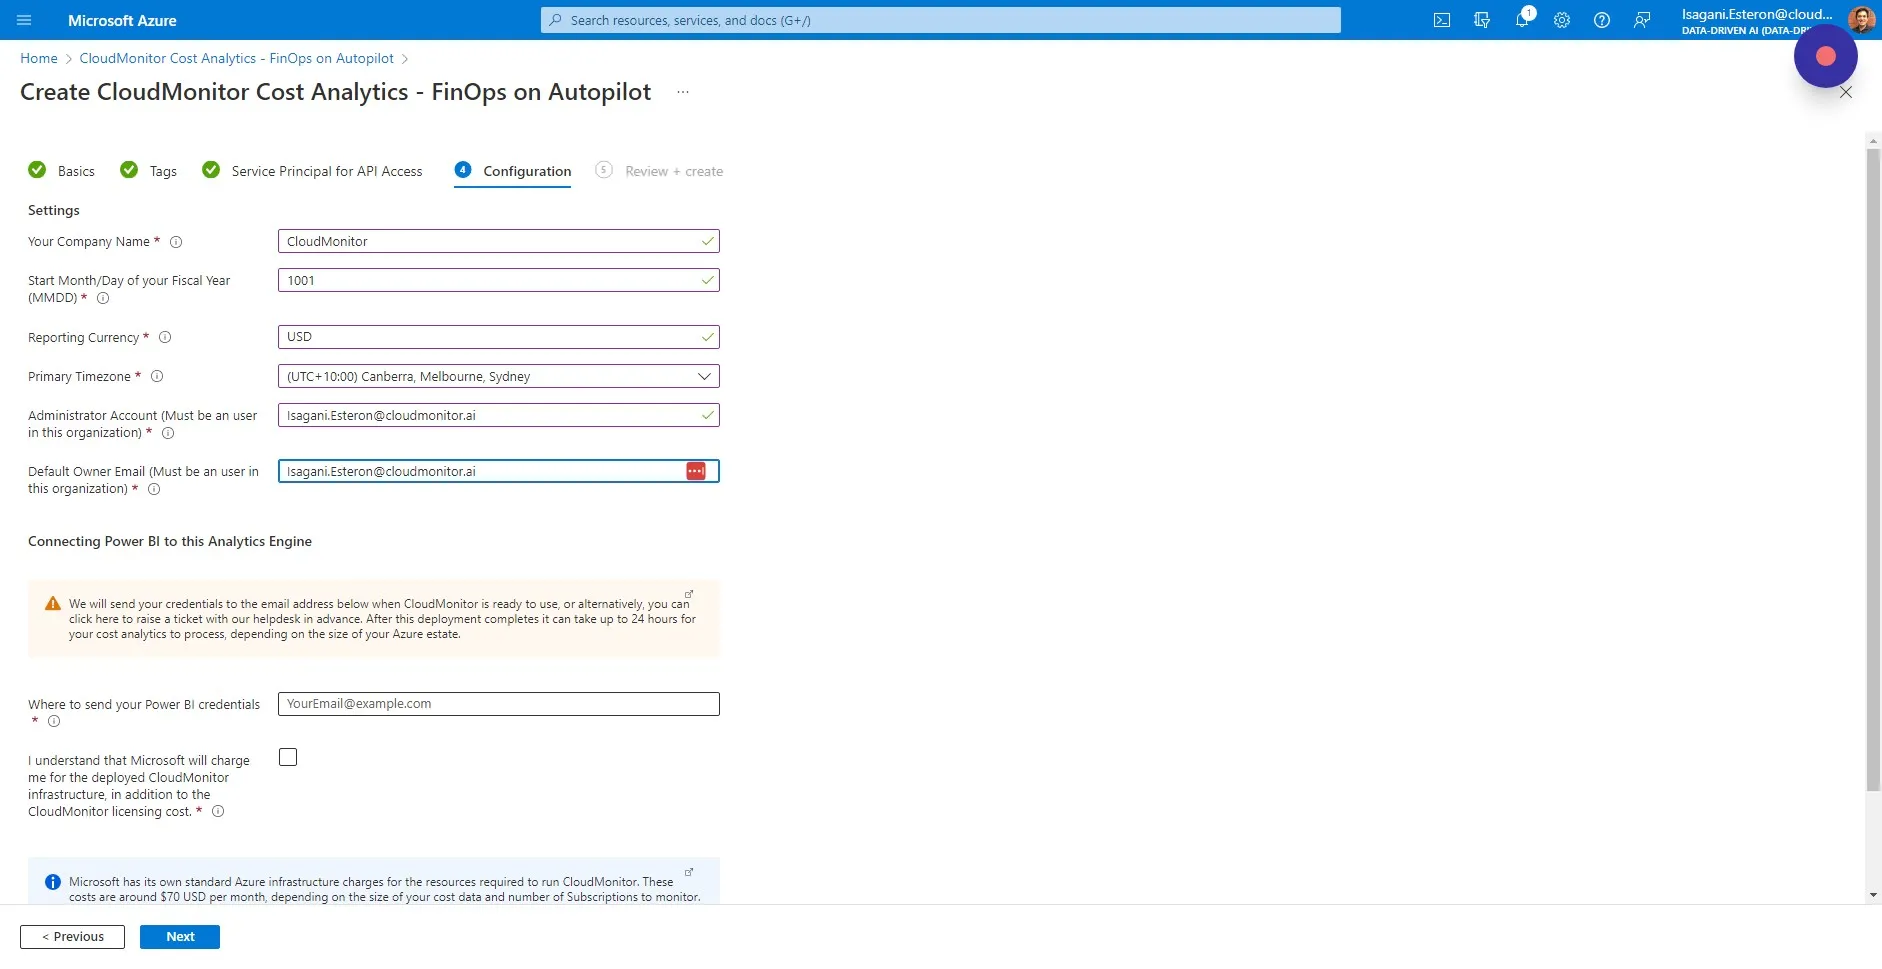Image resolution: width=1882 pixels, height=969 pixels.
Task: Open Cloud Shell from the top bar
Action: [x=1442, y=20]
